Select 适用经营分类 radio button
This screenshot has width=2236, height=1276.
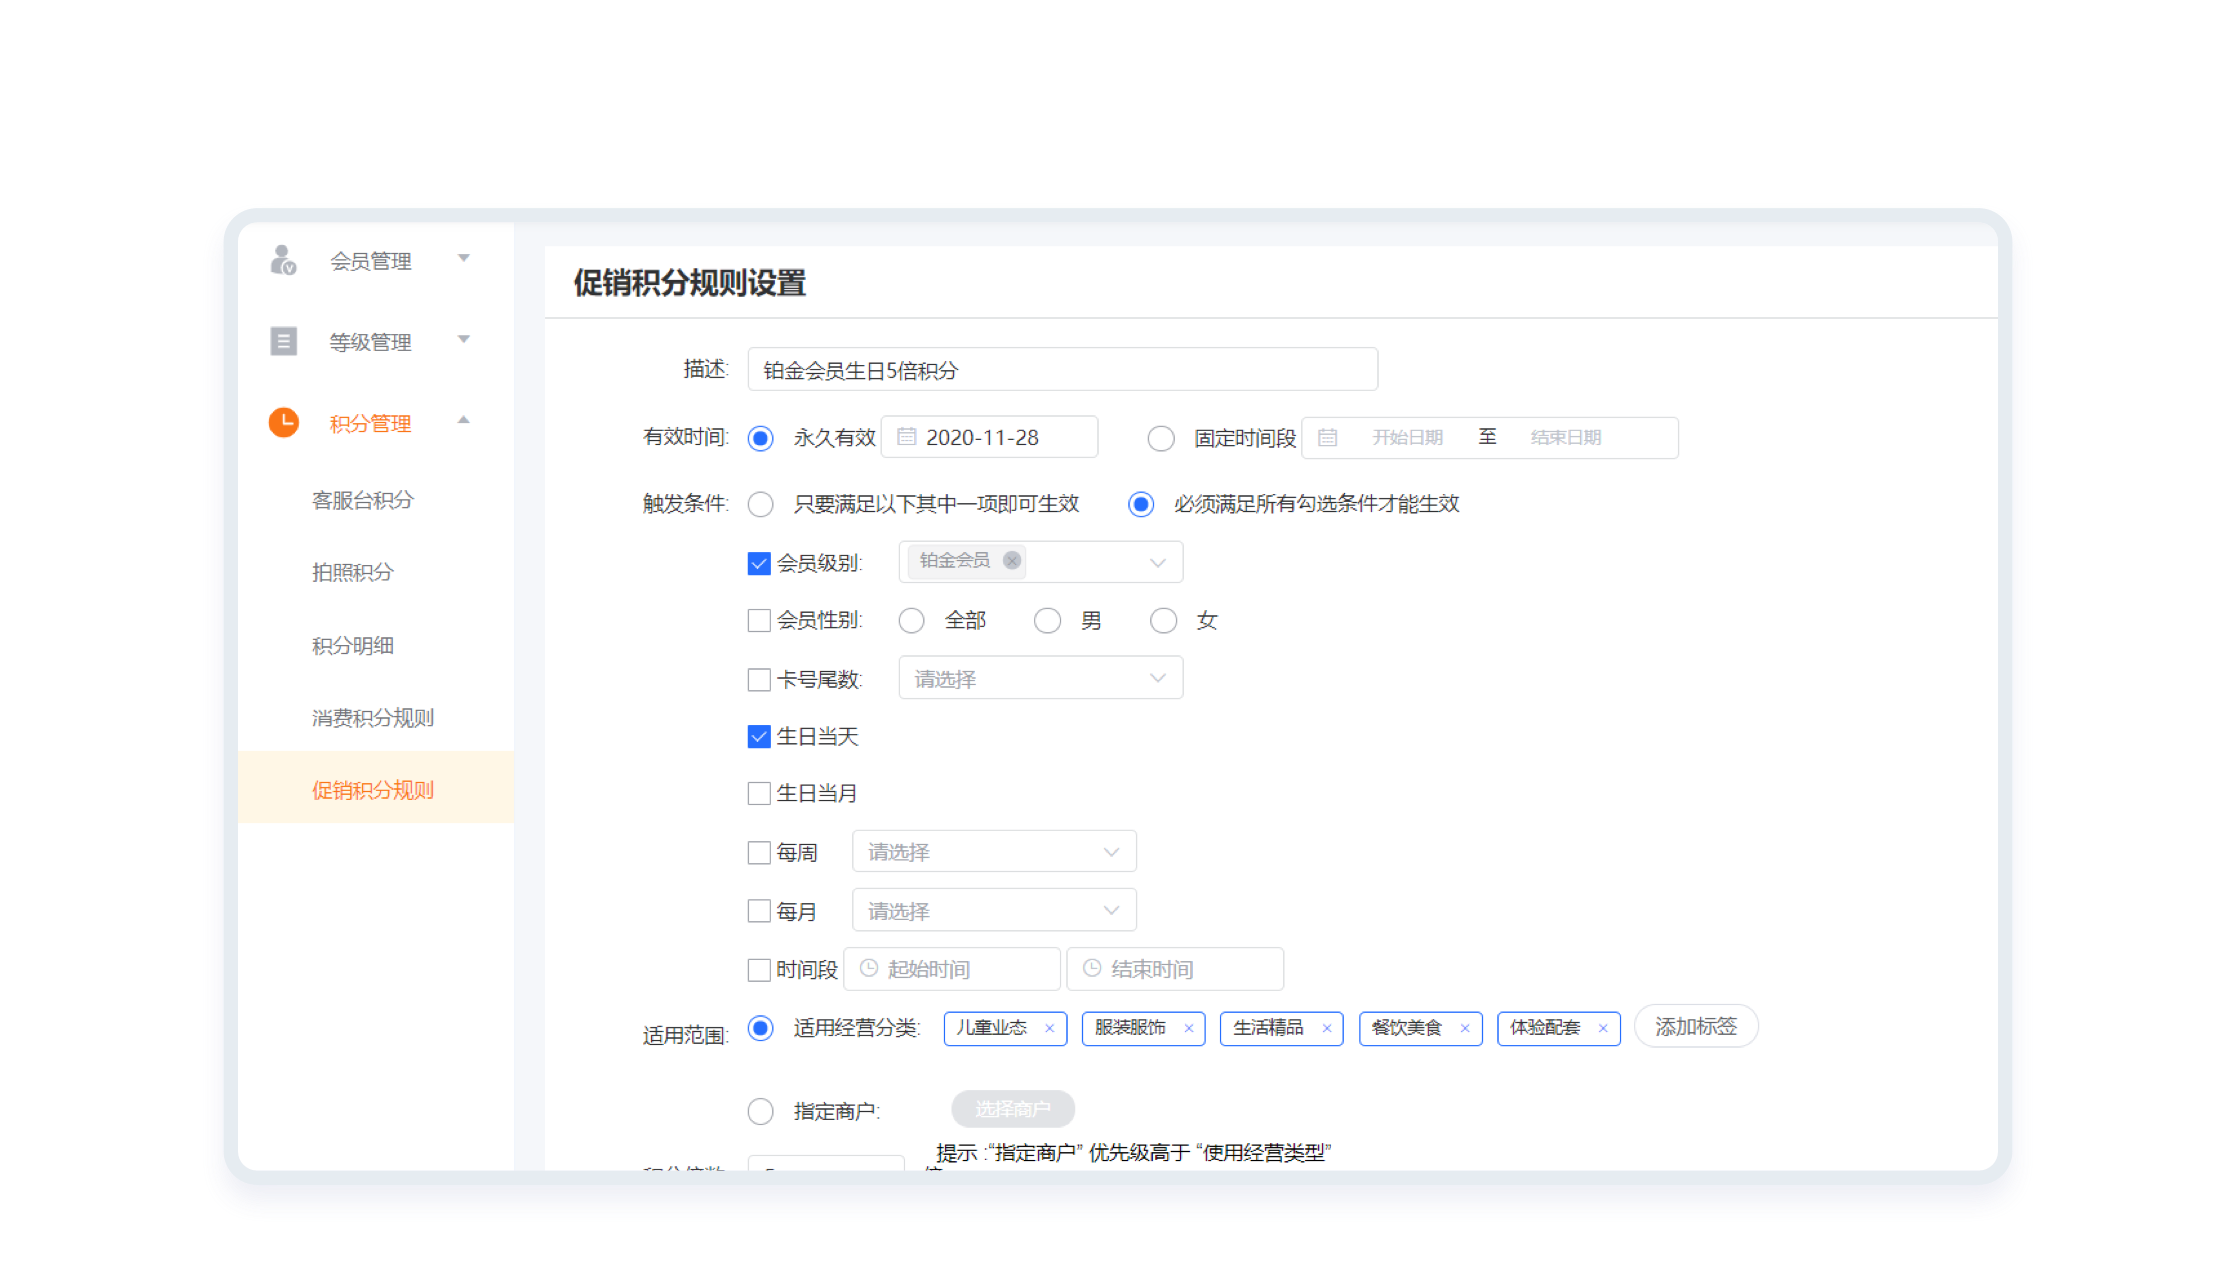coord(761,1028)
